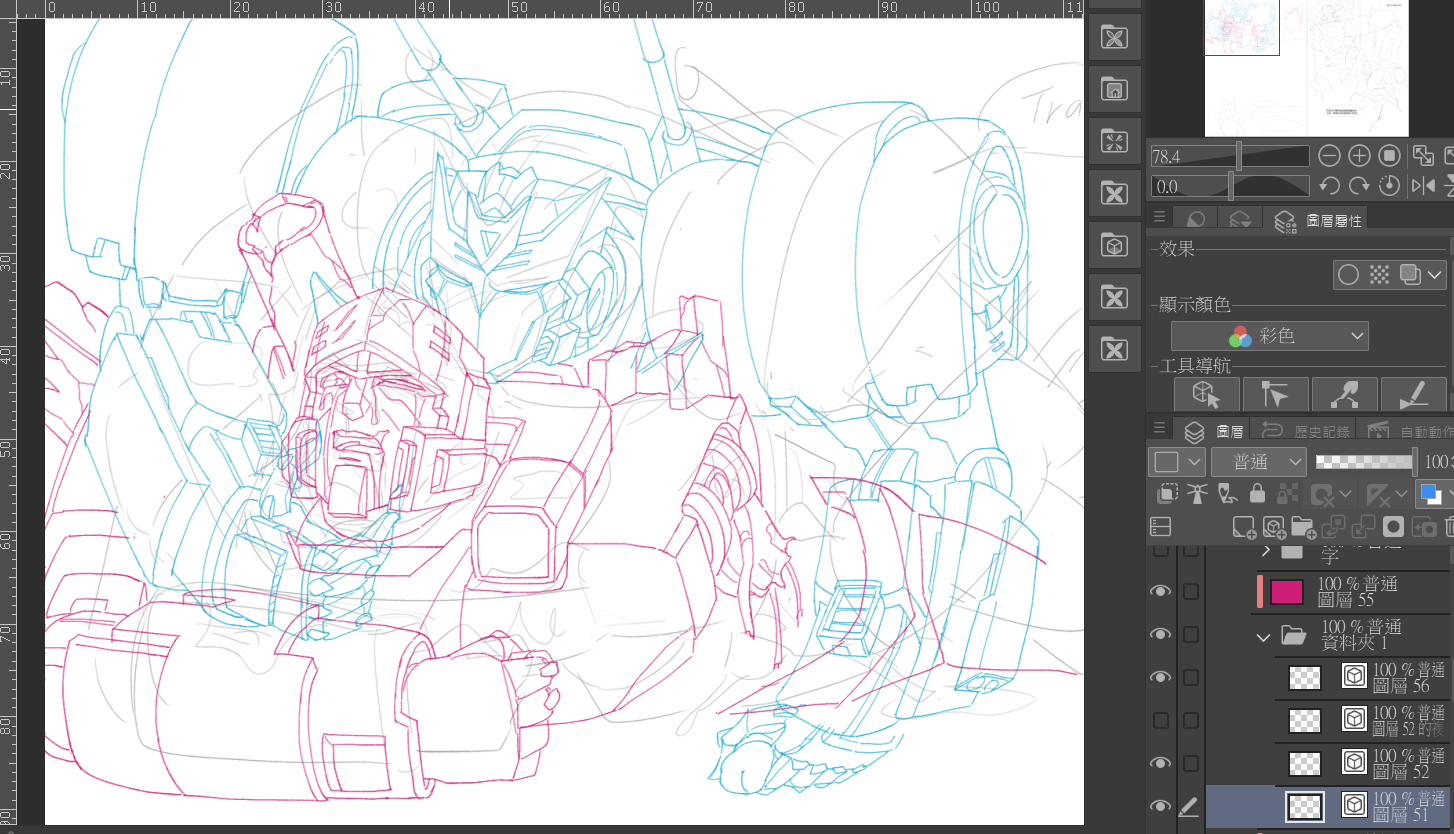This screenshot has width=1454, height=834.
Task: Click the create layer mask icon
Action: tap(1394, 526)
